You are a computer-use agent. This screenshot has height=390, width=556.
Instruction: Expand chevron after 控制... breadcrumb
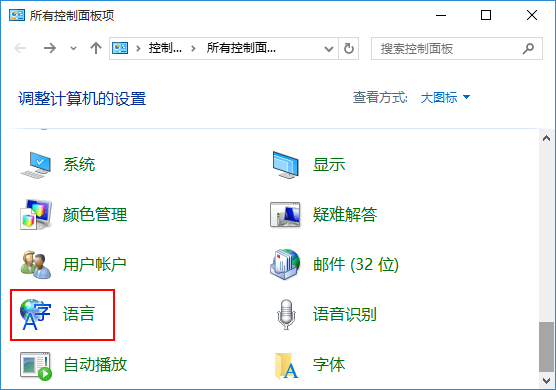(193, 49)
